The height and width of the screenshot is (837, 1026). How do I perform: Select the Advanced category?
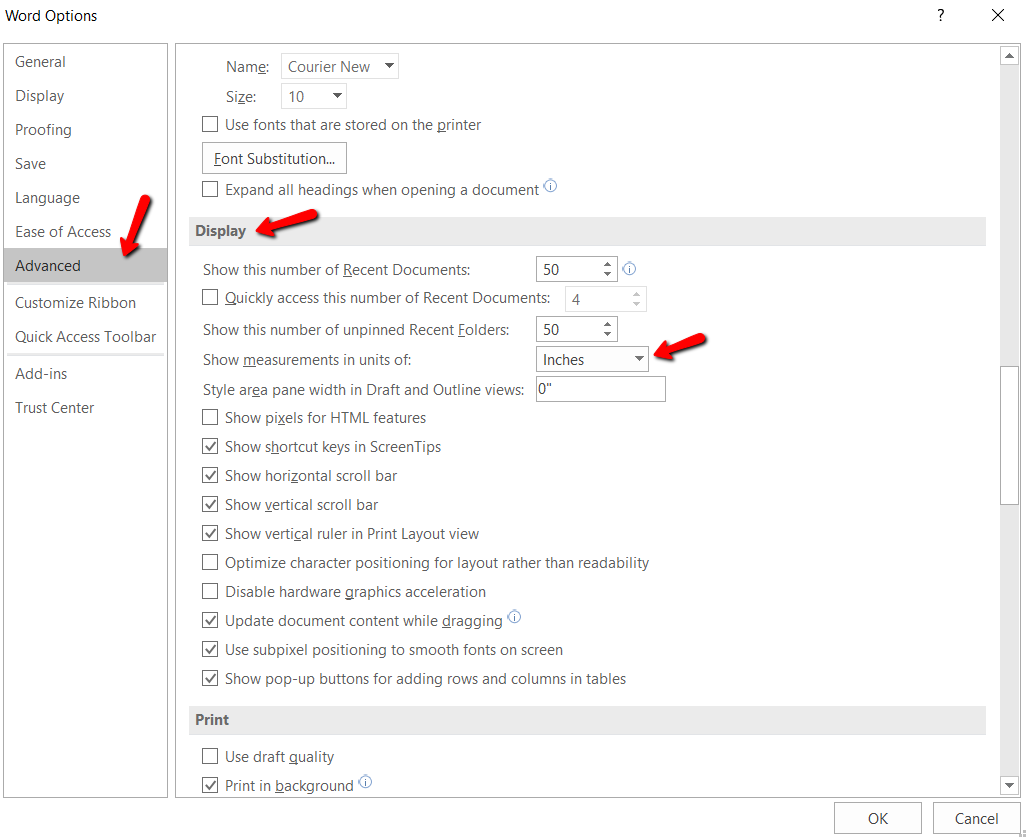(85, 266)
